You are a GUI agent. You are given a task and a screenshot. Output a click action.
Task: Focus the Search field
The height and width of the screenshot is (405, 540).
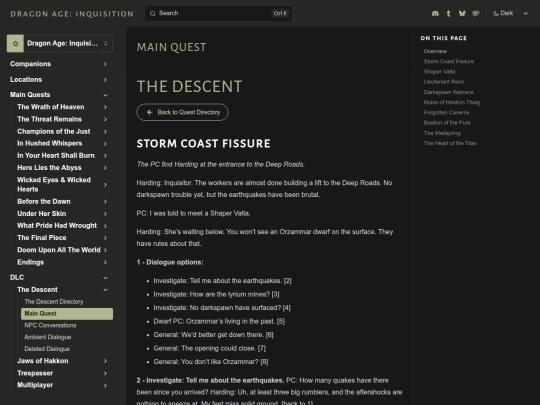point(218,13)
